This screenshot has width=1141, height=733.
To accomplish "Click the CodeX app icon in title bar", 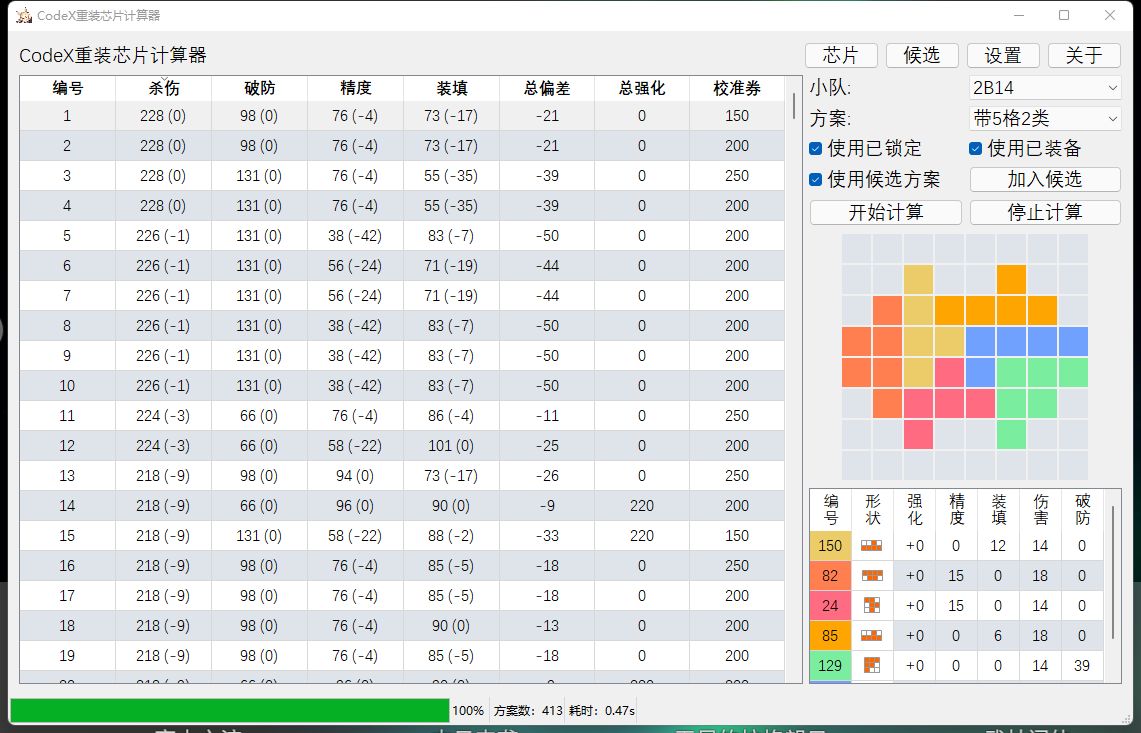I will (24, 15).
